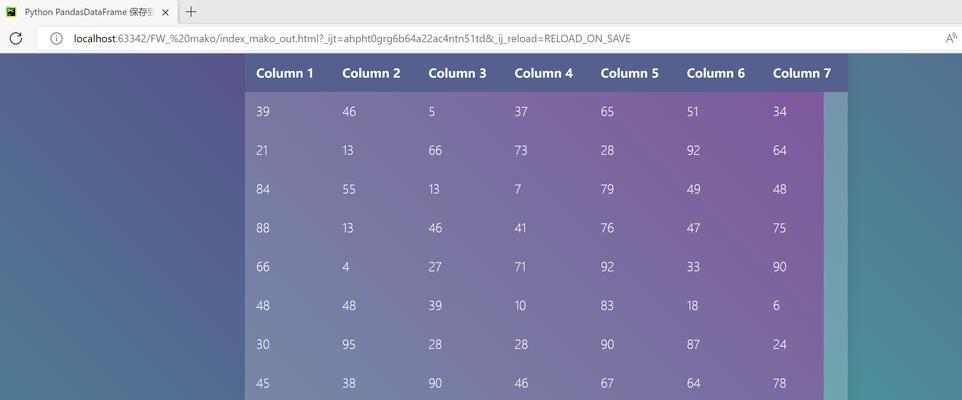Screen dimensions: 962x400
Task: Select cell value 71
Action: point(521,267)
